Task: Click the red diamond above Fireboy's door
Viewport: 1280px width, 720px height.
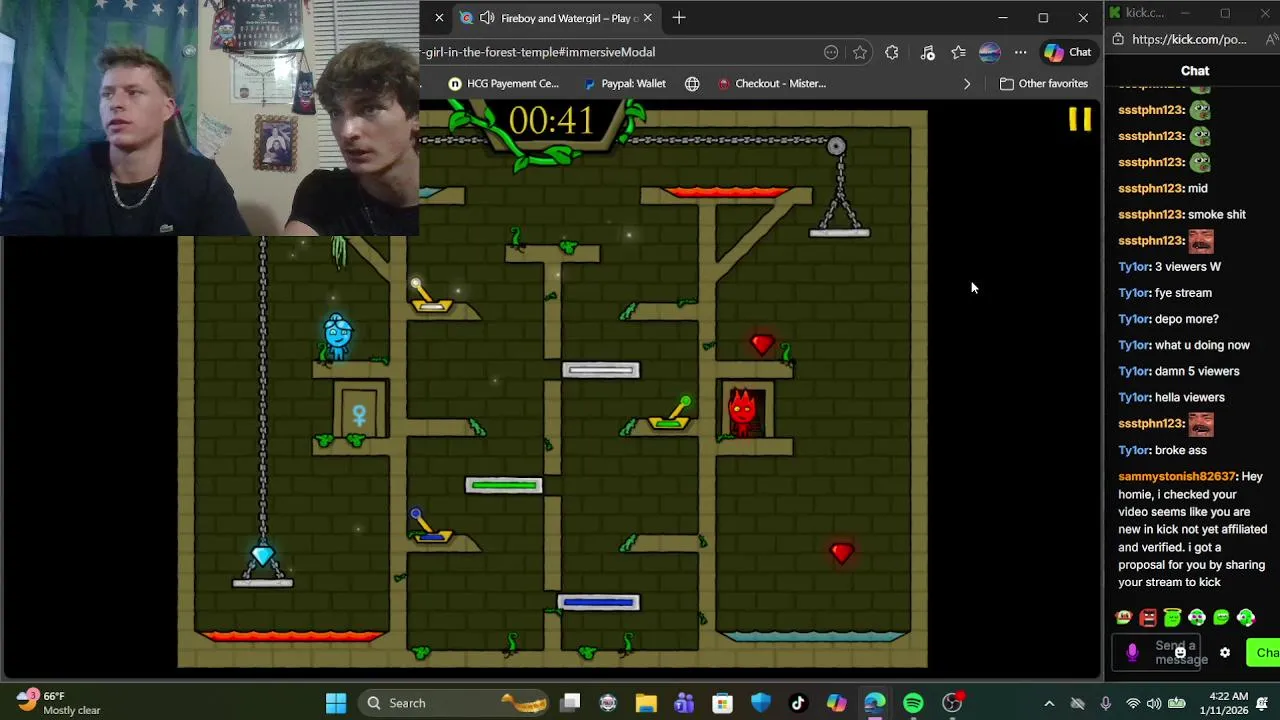Action: point(762,345)
